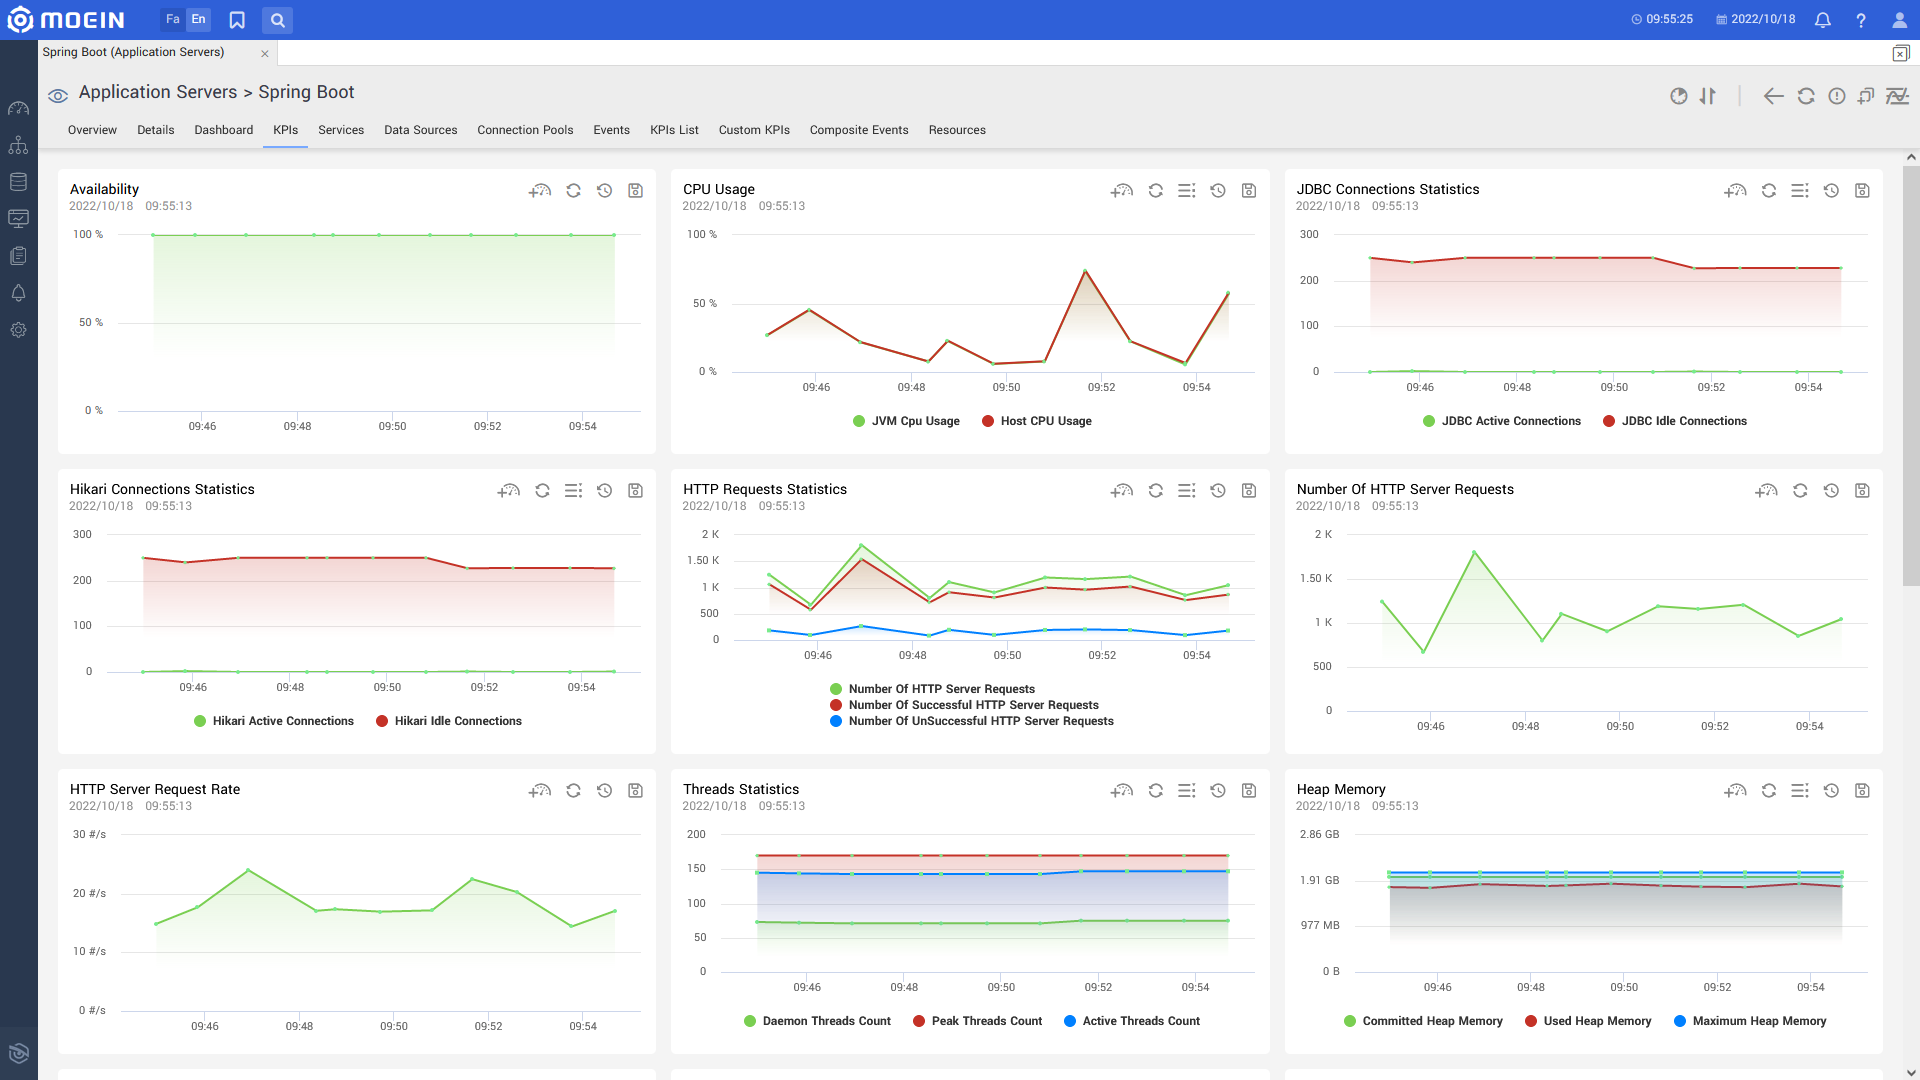Switch the language to En

pos(198,19)
